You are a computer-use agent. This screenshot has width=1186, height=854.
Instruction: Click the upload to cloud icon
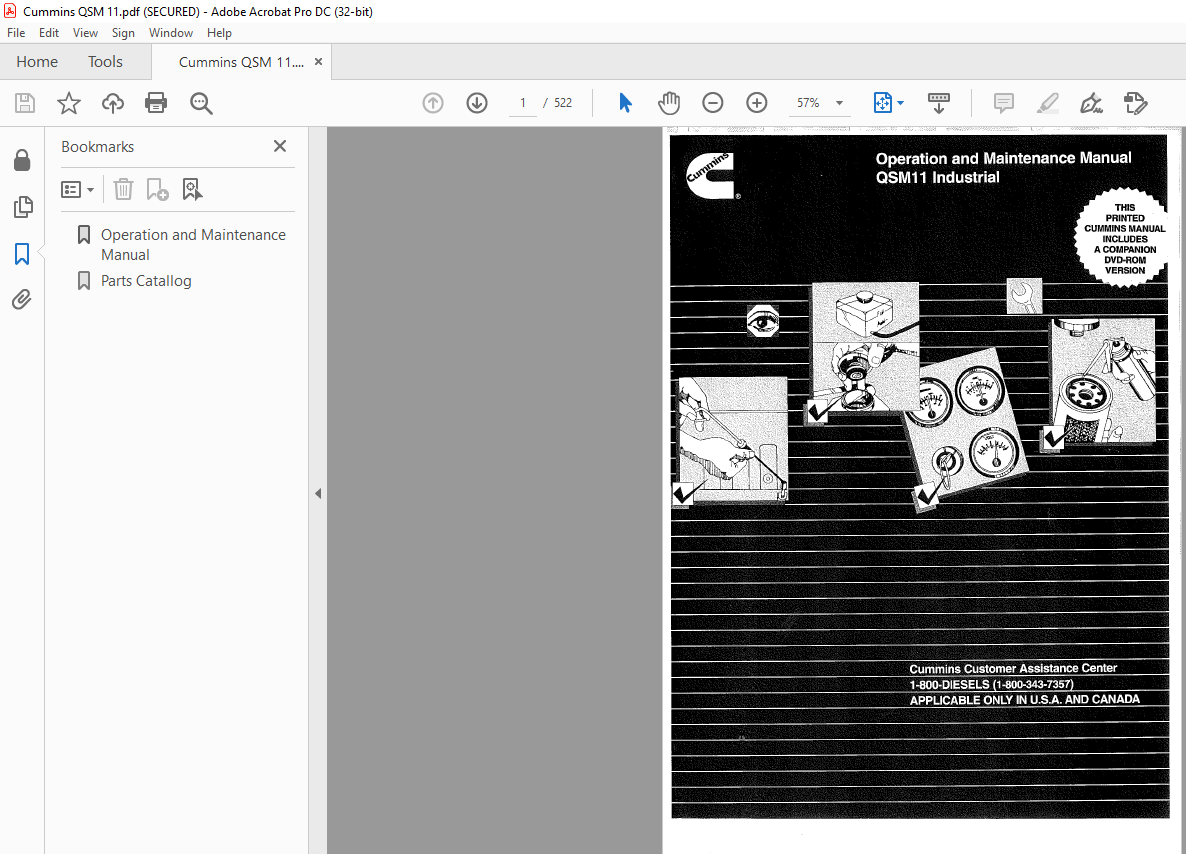(113, 103)
